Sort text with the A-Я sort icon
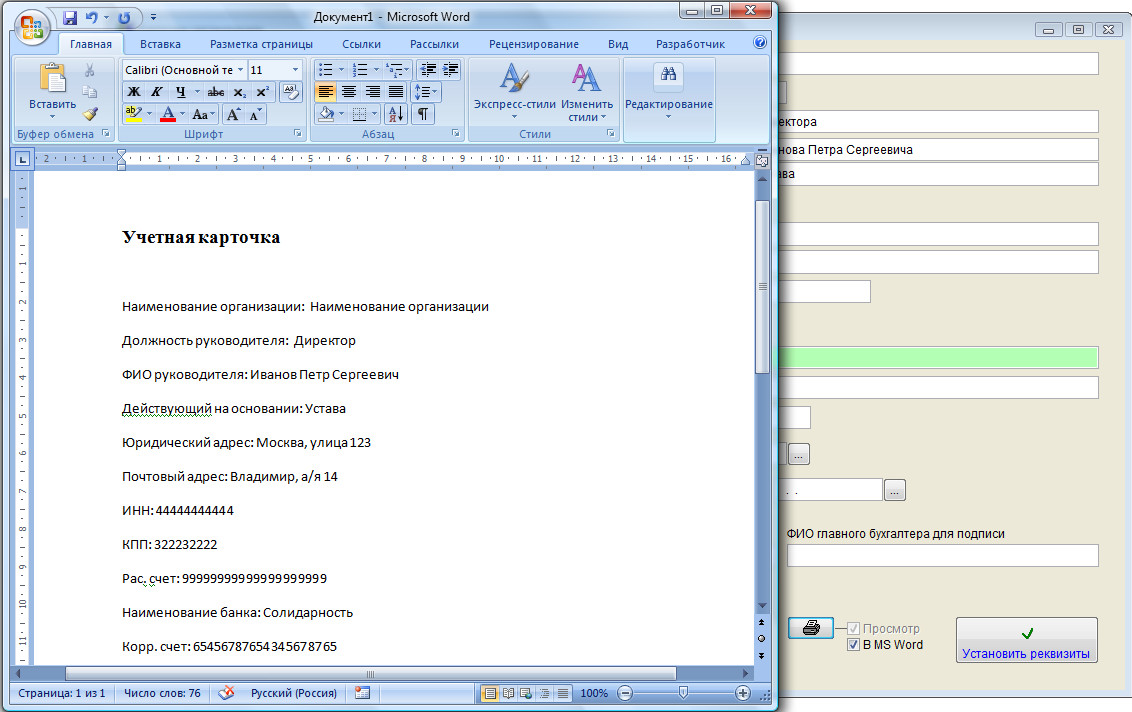Screen dimensions: 1132x712 coord(396,114)
